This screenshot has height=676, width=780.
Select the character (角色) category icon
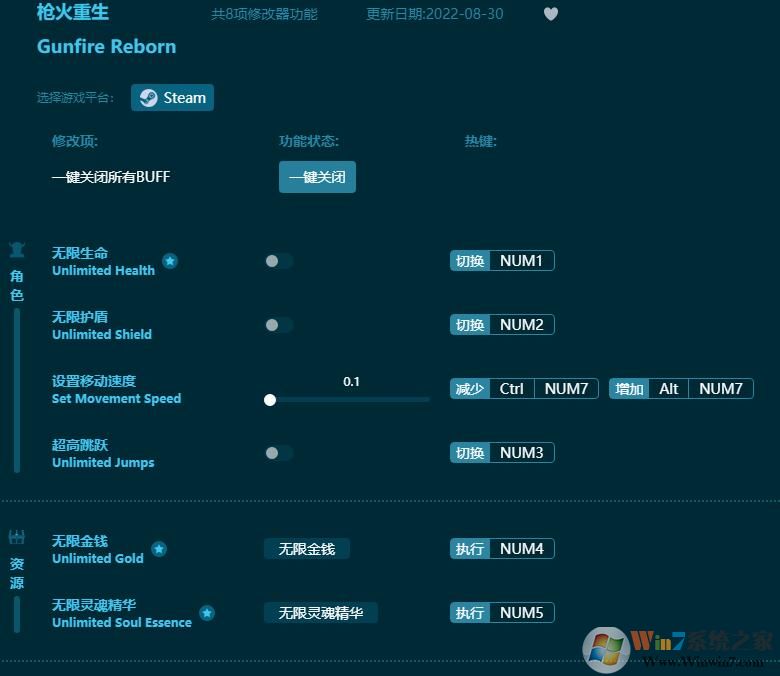(17, 250)
